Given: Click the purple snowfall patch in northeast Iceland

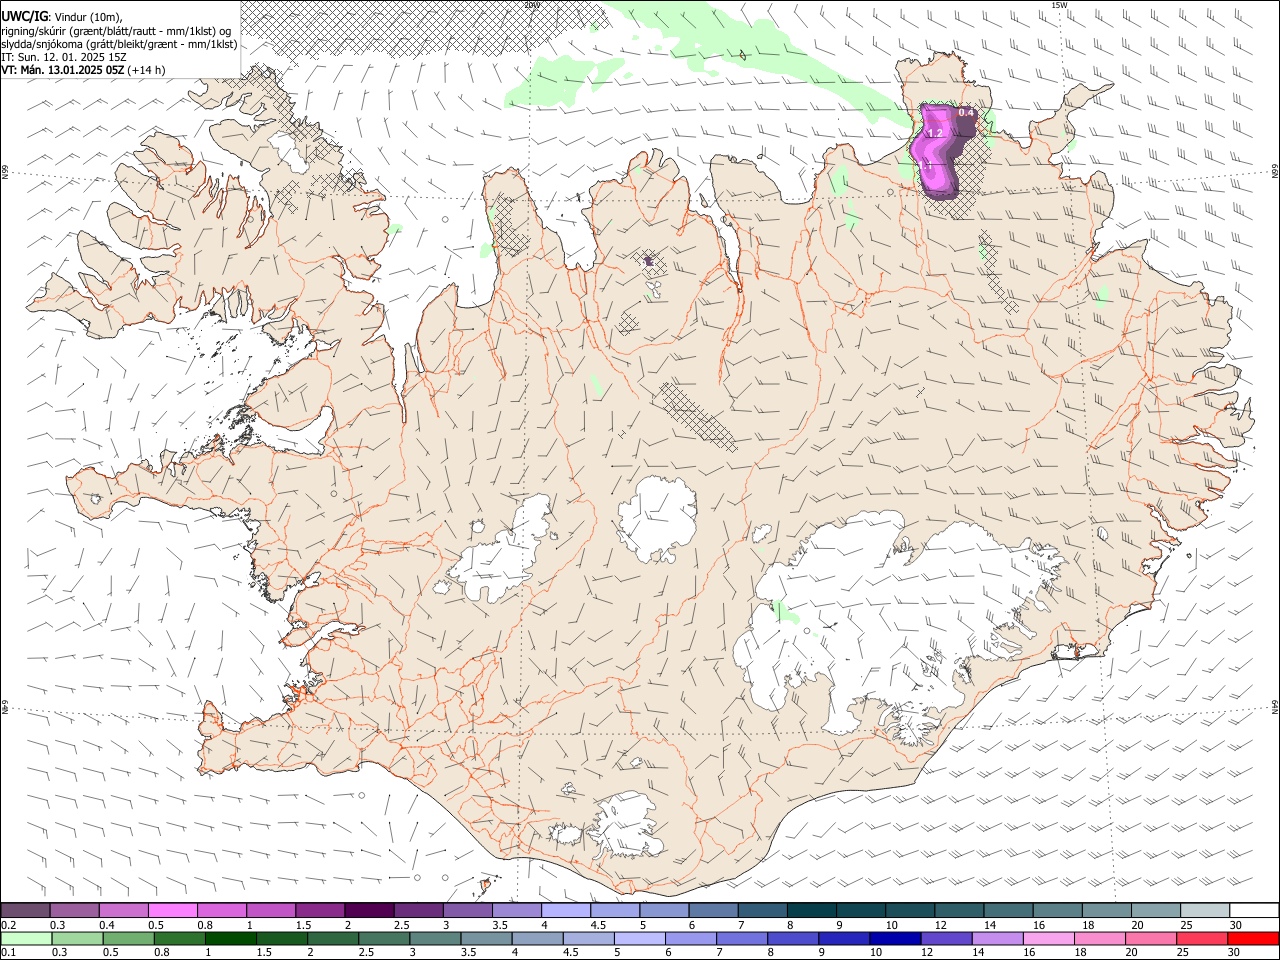Looking at the screenshot, I should (940, 150).
